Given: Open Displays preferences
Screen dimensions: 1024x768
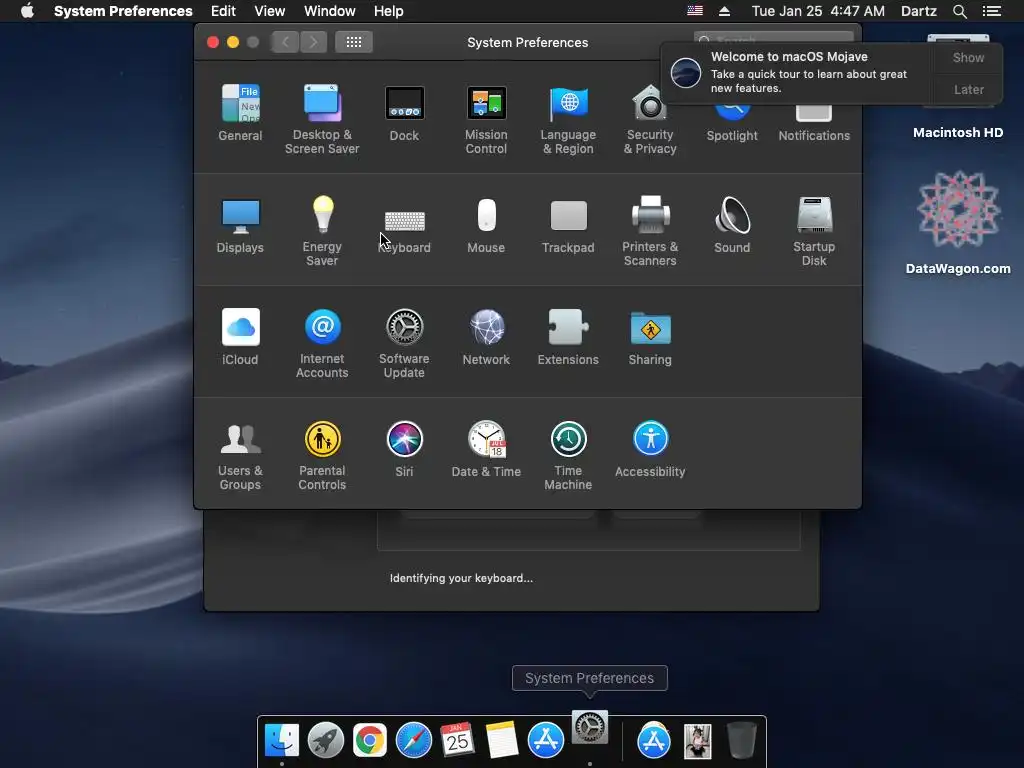Looking at the screenshot, I should pos(240,225).
